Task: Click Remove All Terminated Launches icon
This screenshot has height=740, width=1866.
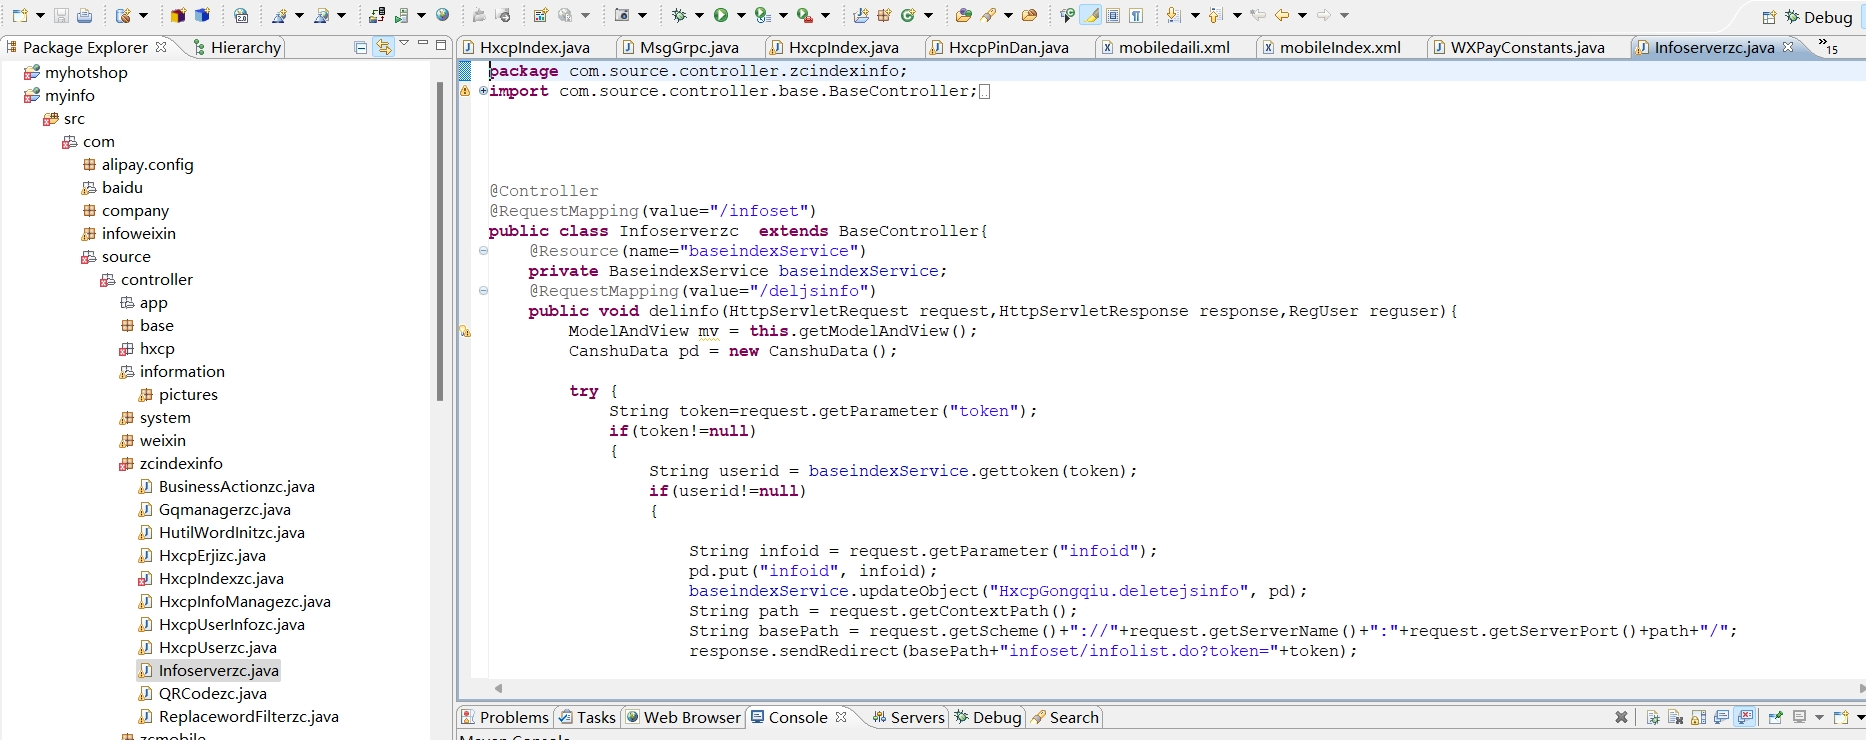Action: pos(1621,717)
